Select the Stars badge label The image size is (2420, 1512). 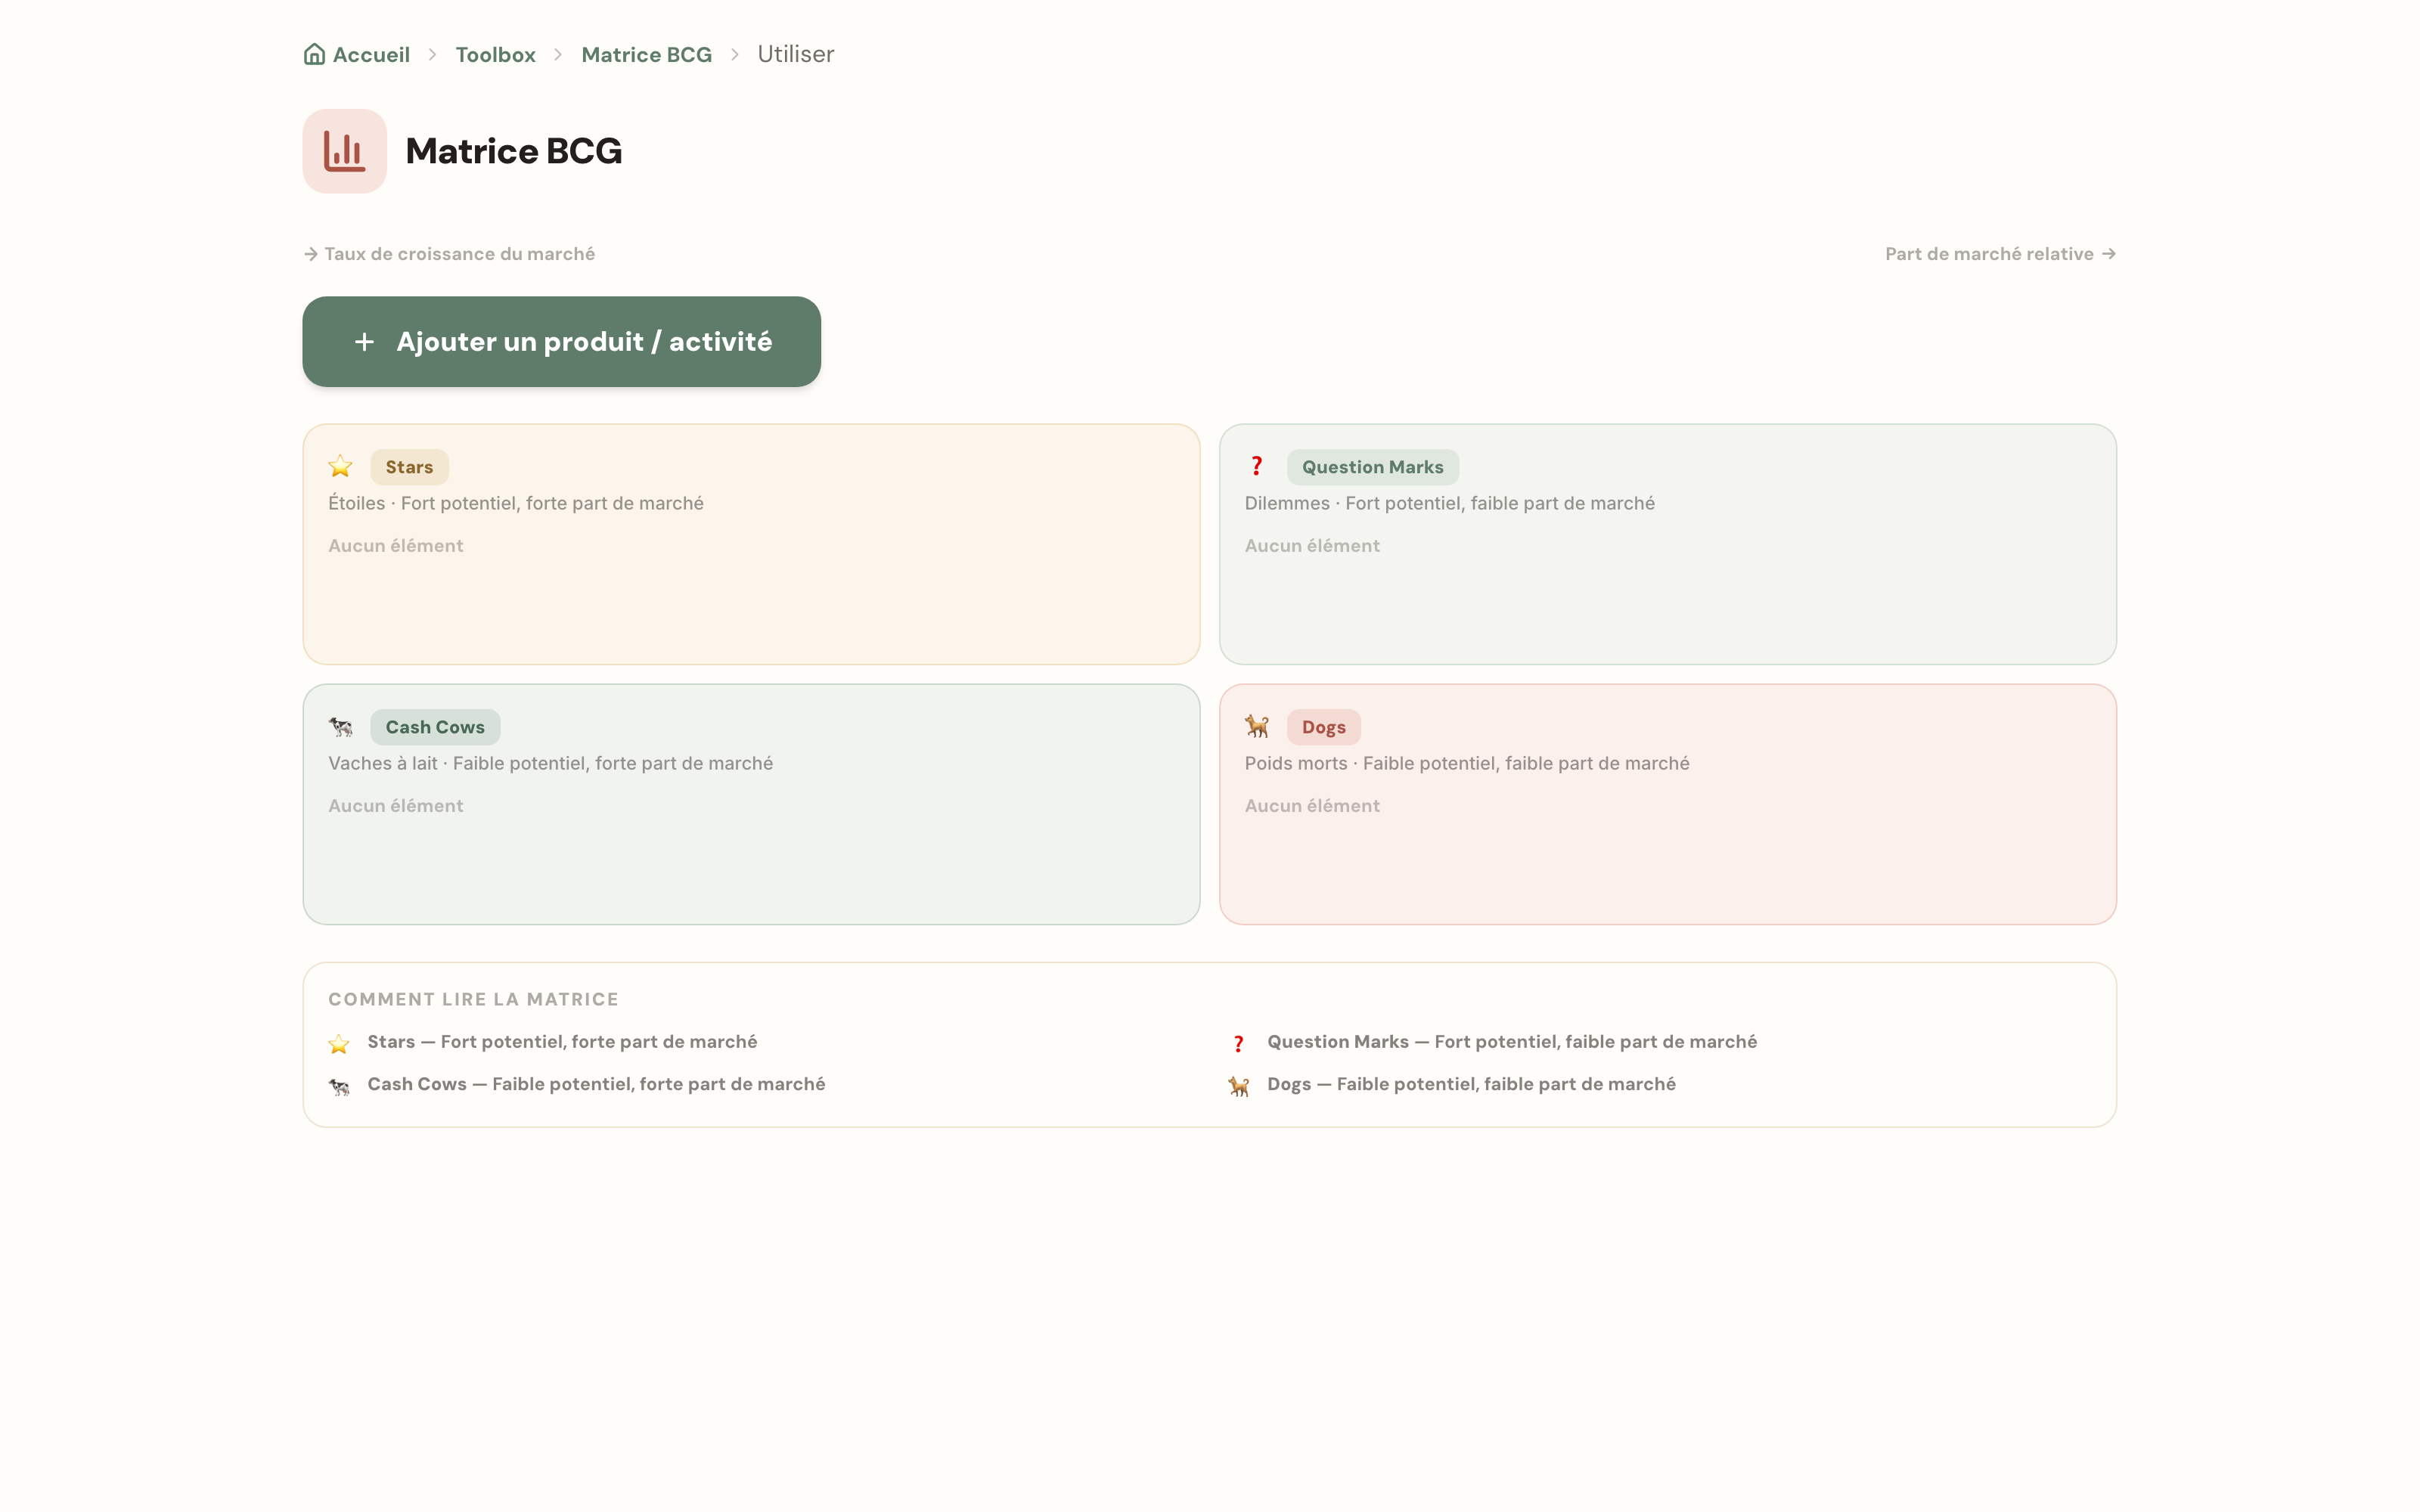409,467
